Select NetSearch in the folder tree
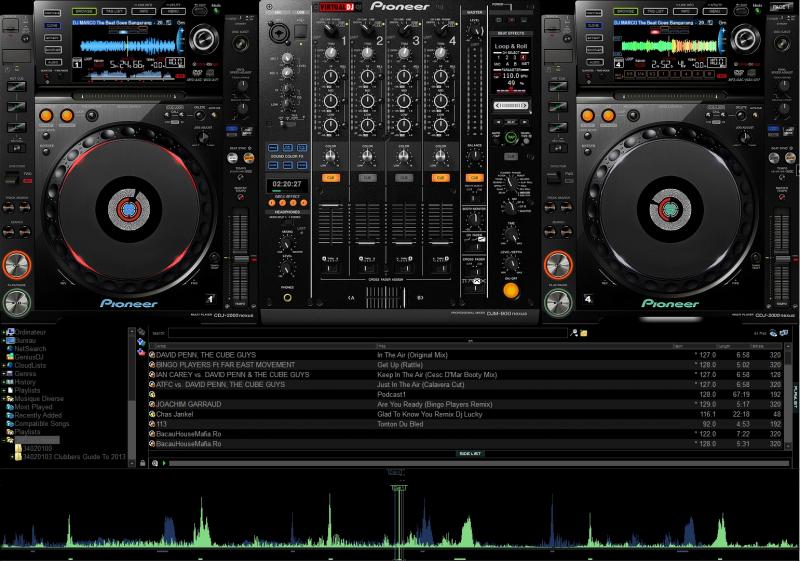This screenshot has width=800, height=561. pos(30,349)
